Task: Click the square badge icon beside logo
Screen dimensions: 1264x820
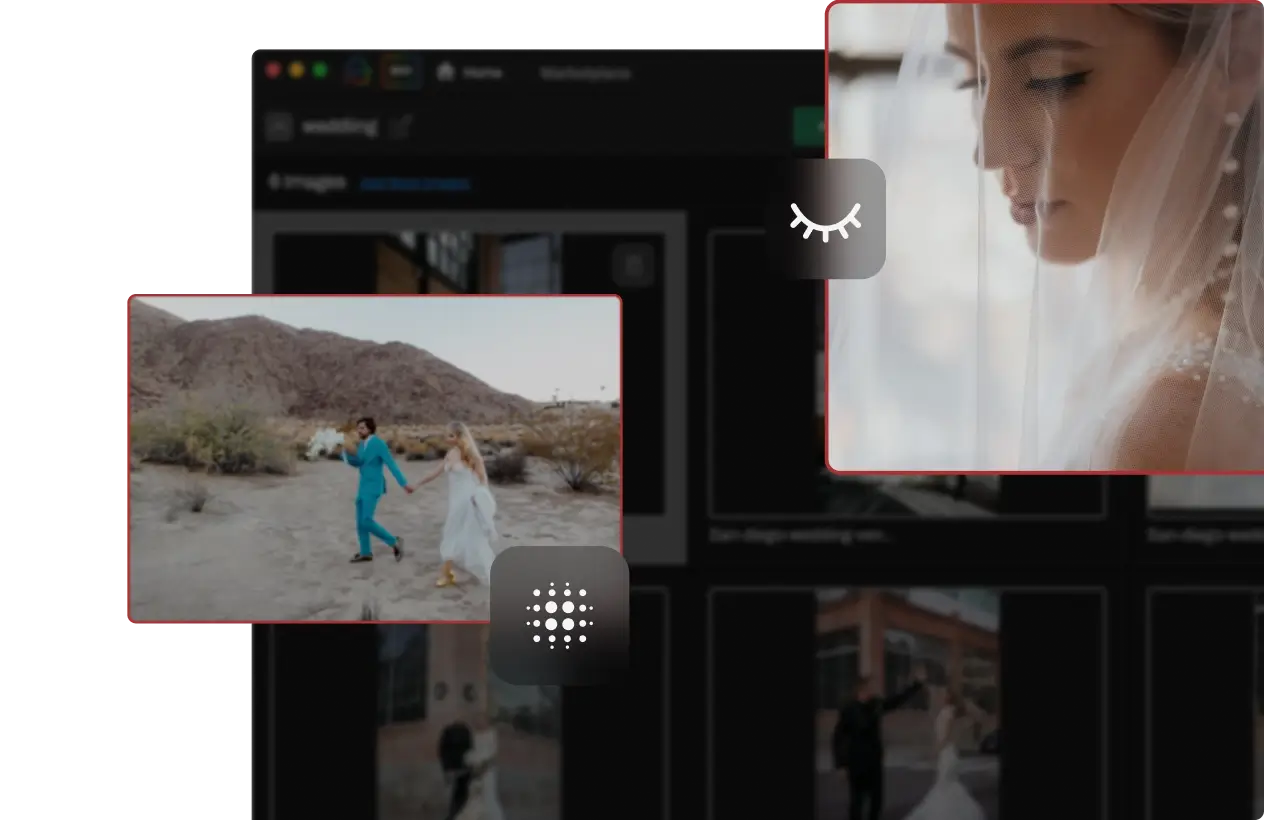Action: point(400,71)
